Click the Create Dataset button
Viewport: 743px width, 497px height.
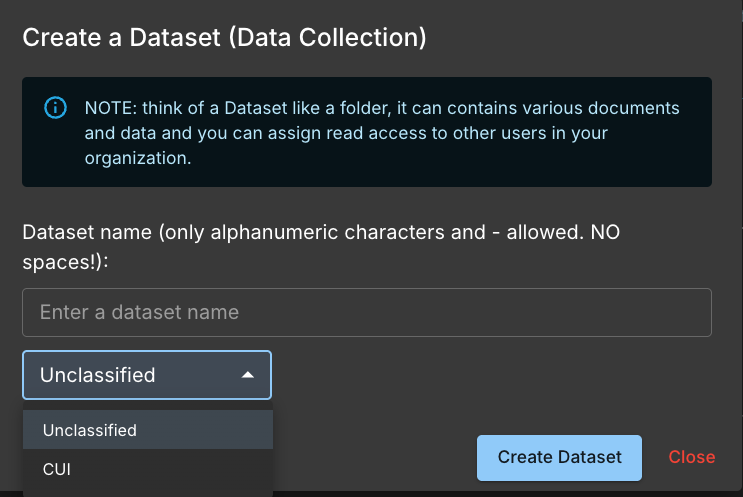[x=559, y=458]
